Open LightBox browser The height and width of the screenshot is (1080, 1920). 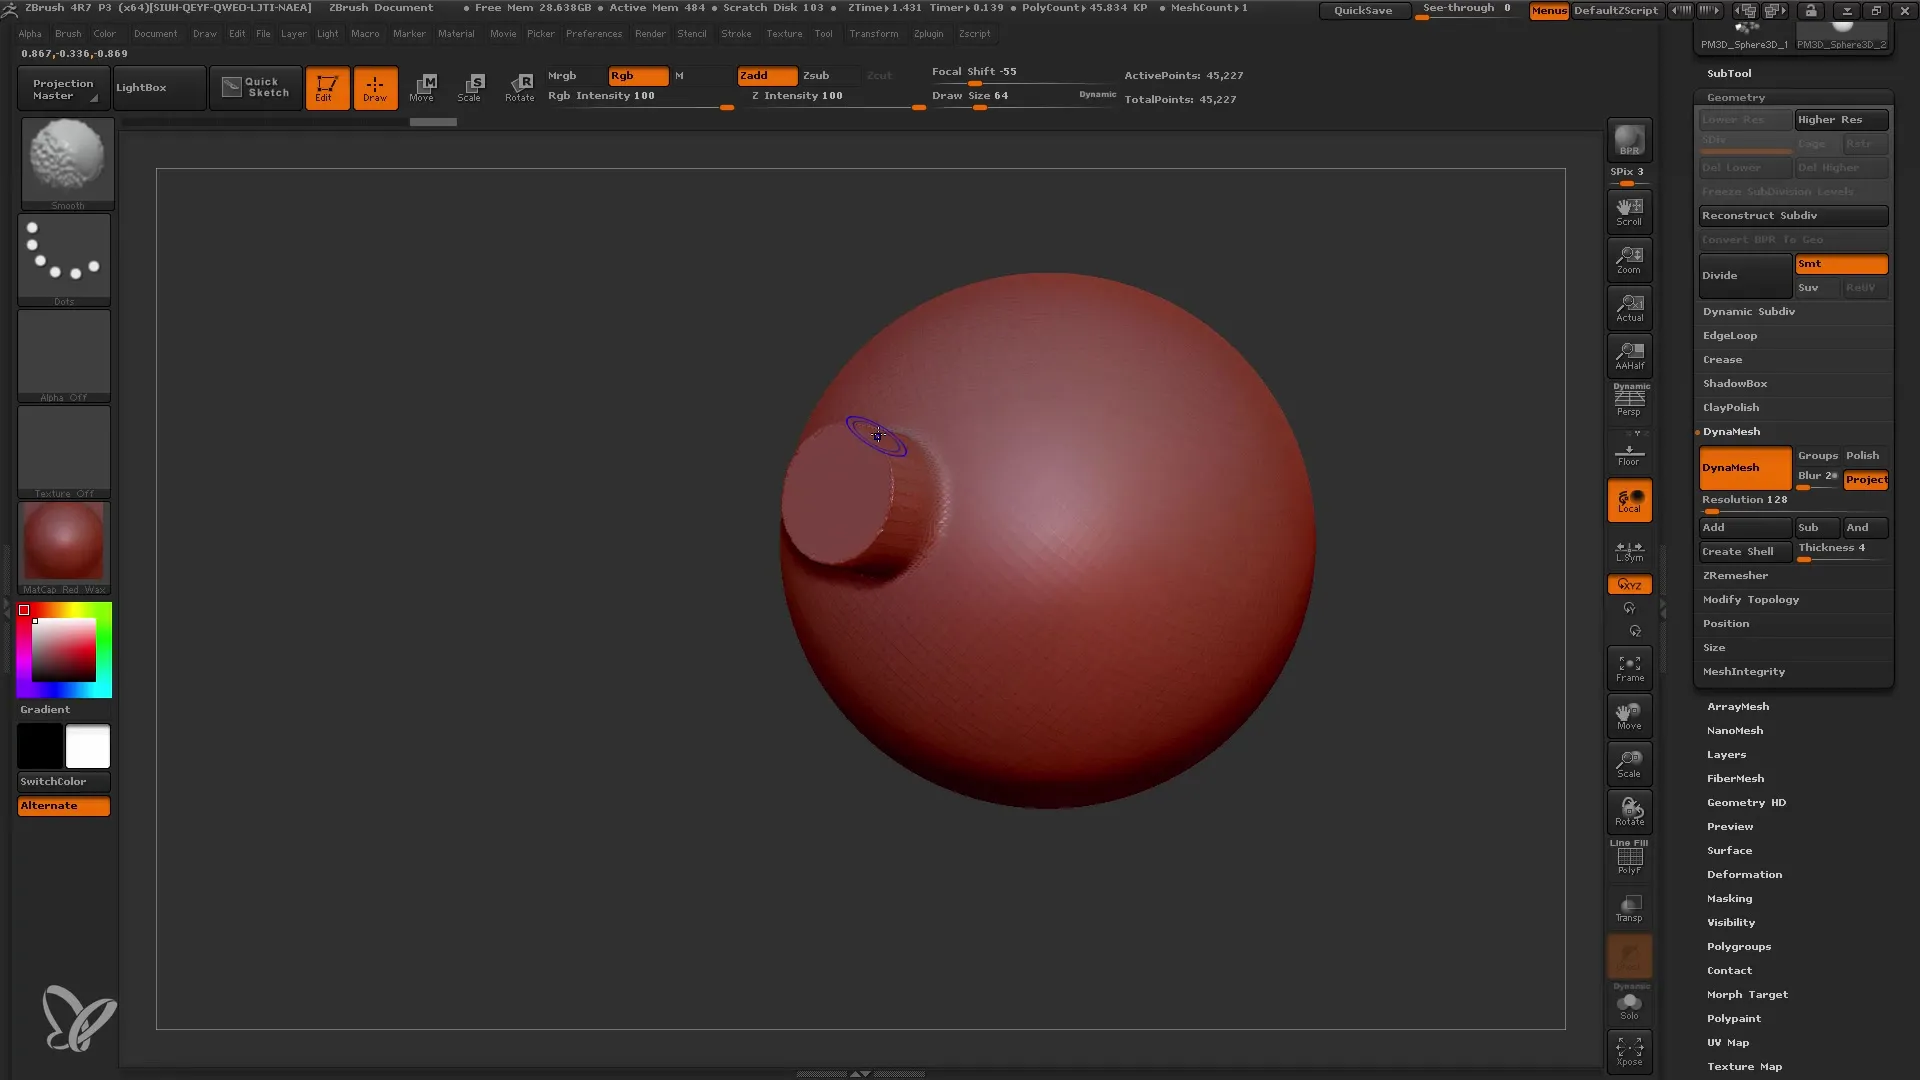pyautogui.click(x=159, y=88)
